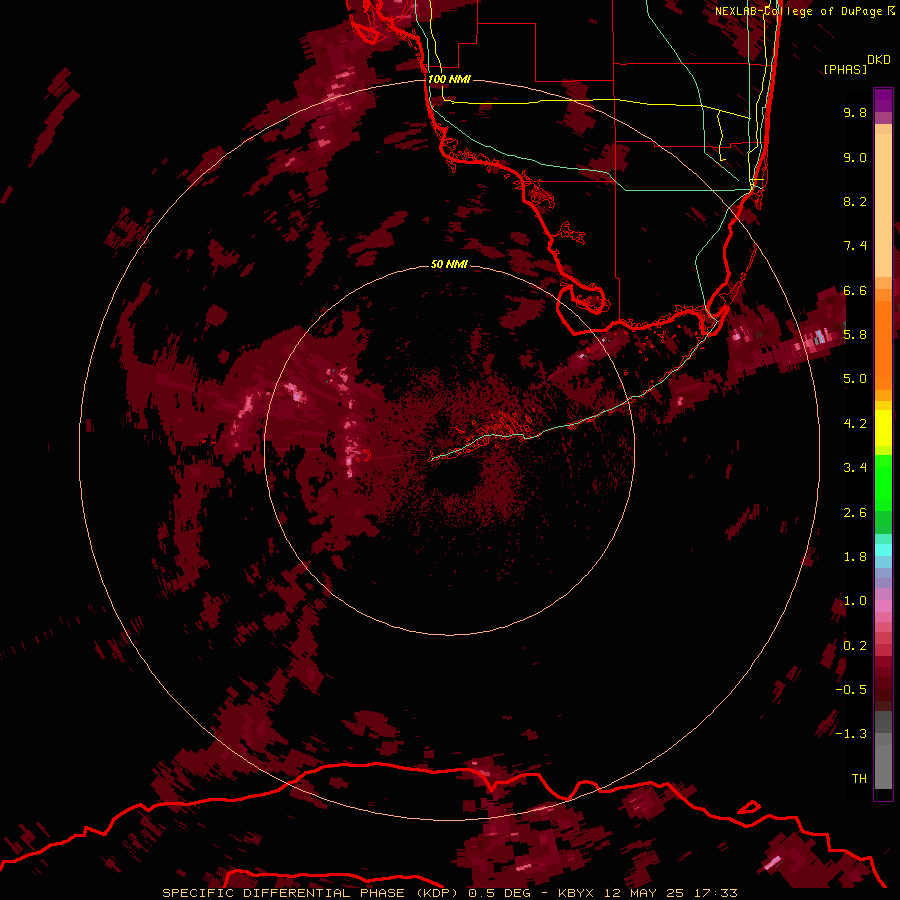Click the 6.6 scale value
The image size is (900, 900).
click(855, 290)
